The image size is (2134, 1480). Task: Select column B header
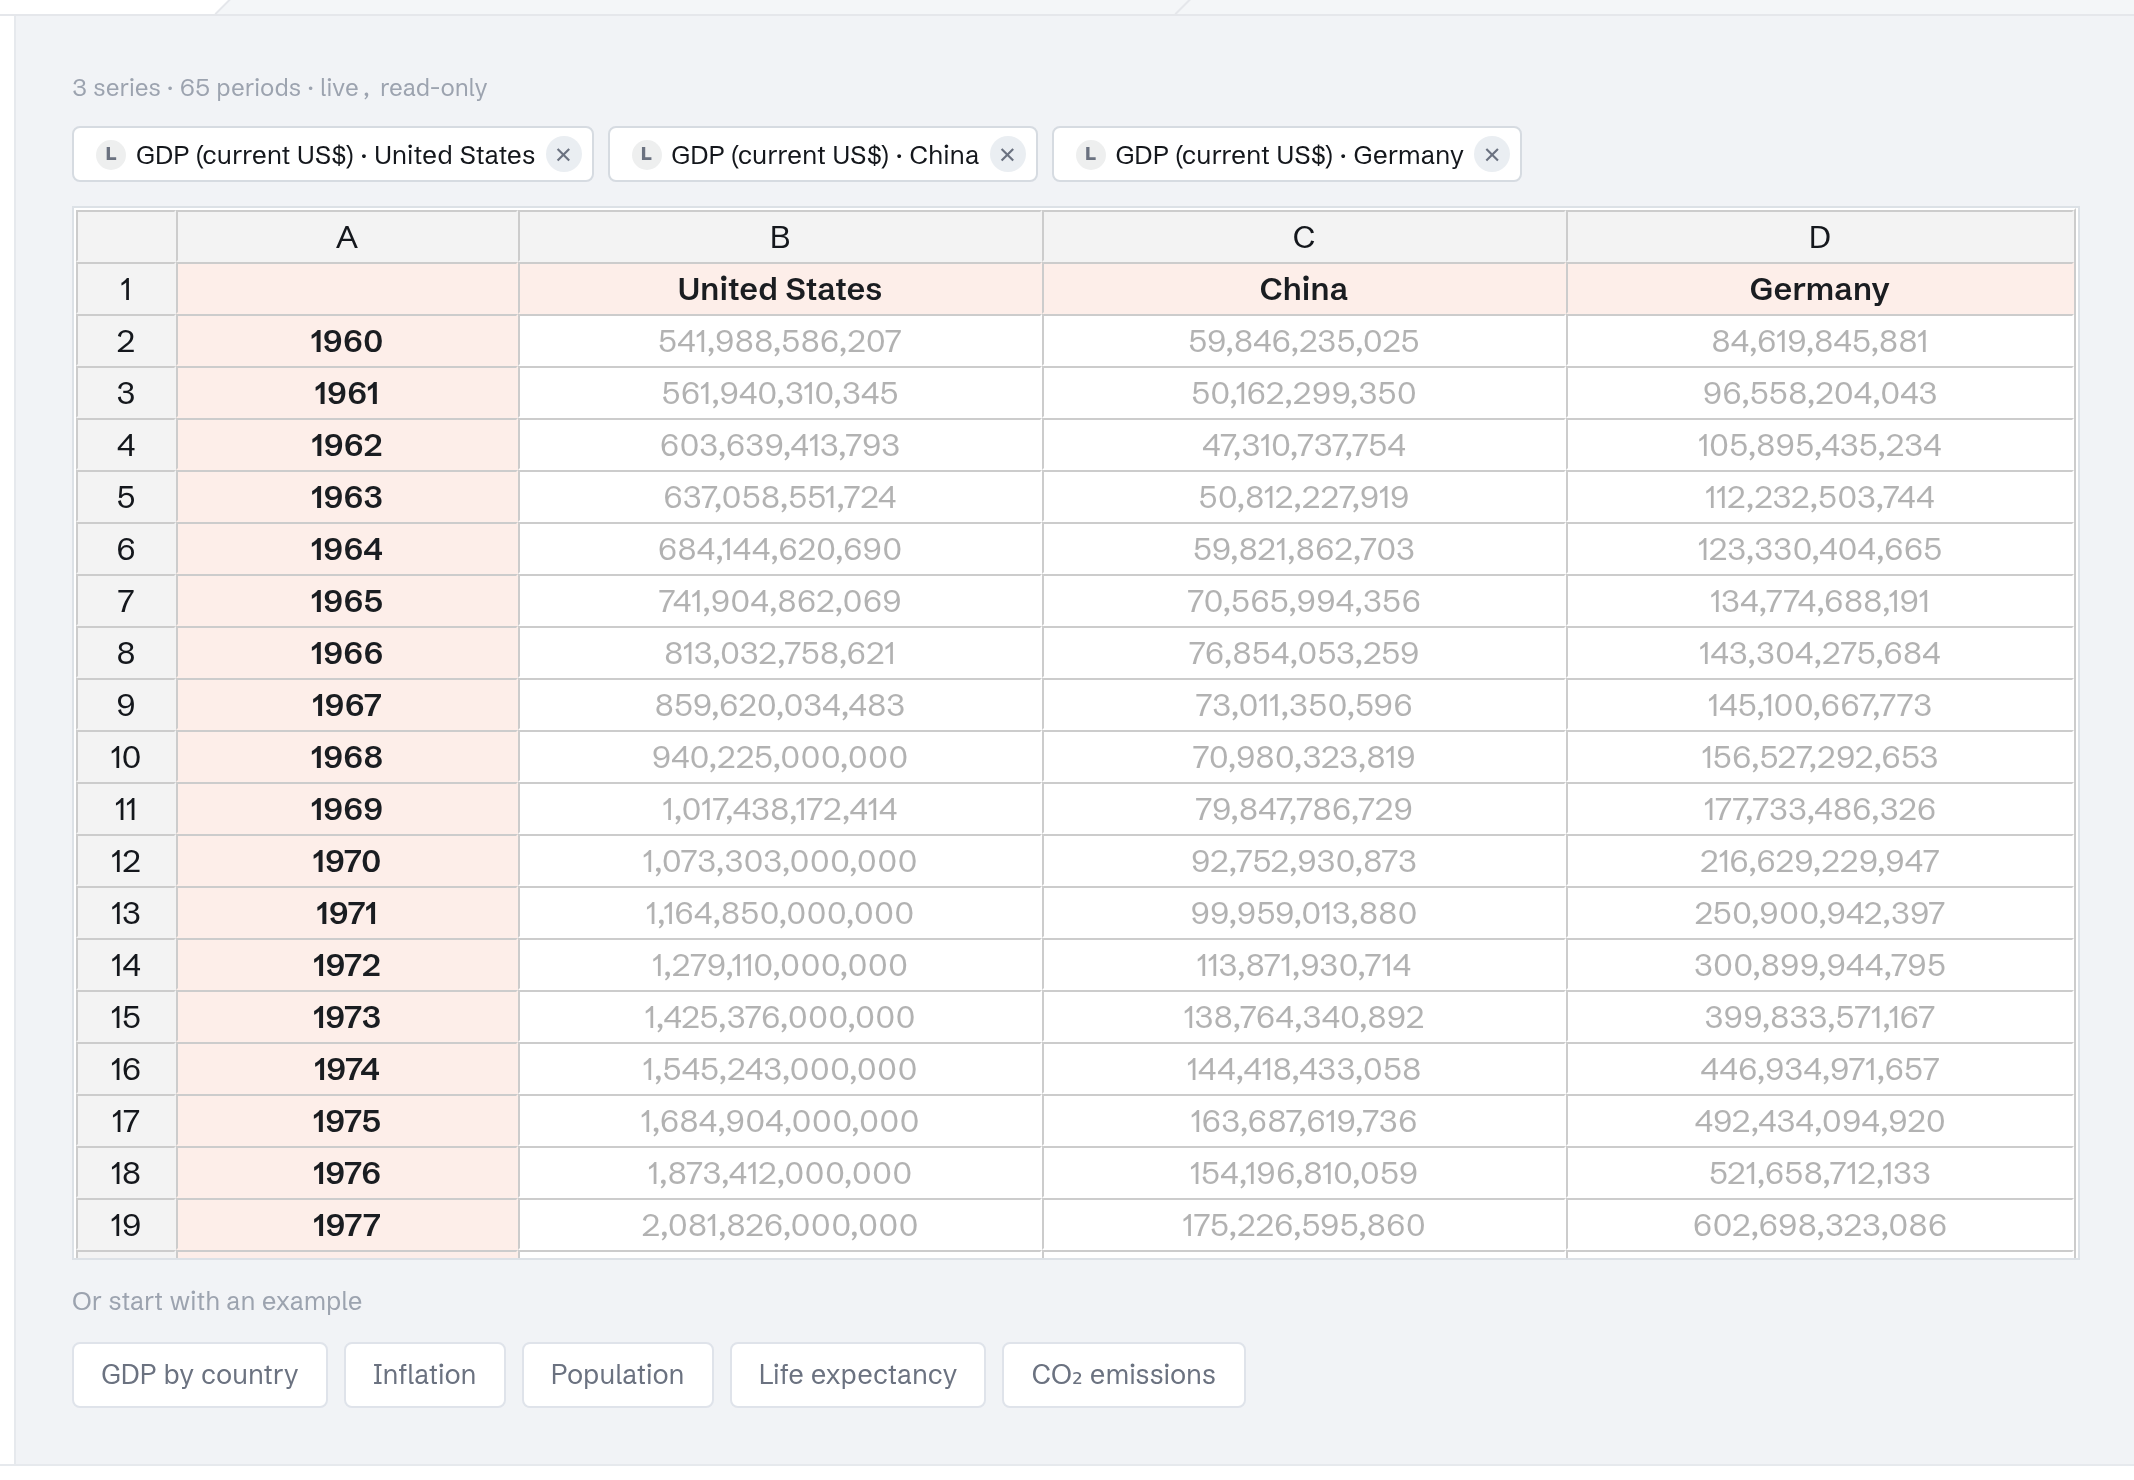tap(780, 237)
